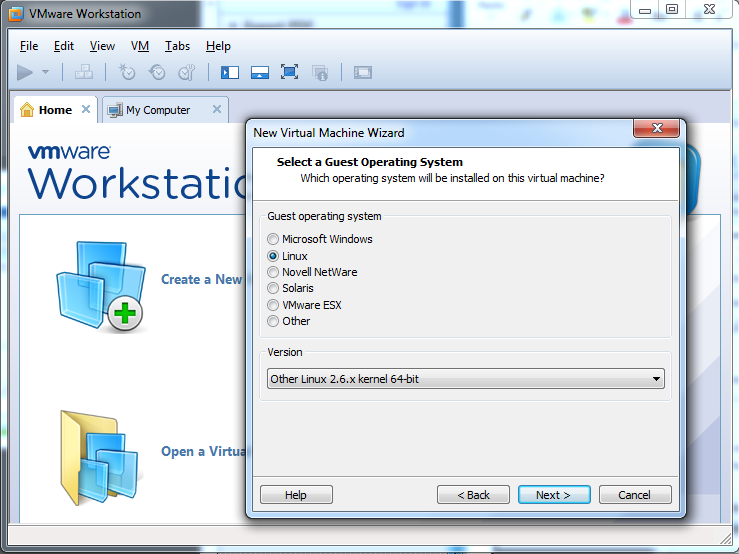Switch to the Home tab
Image resolution: width=739 pixels, height=554 pixels.
pos(56,110)
